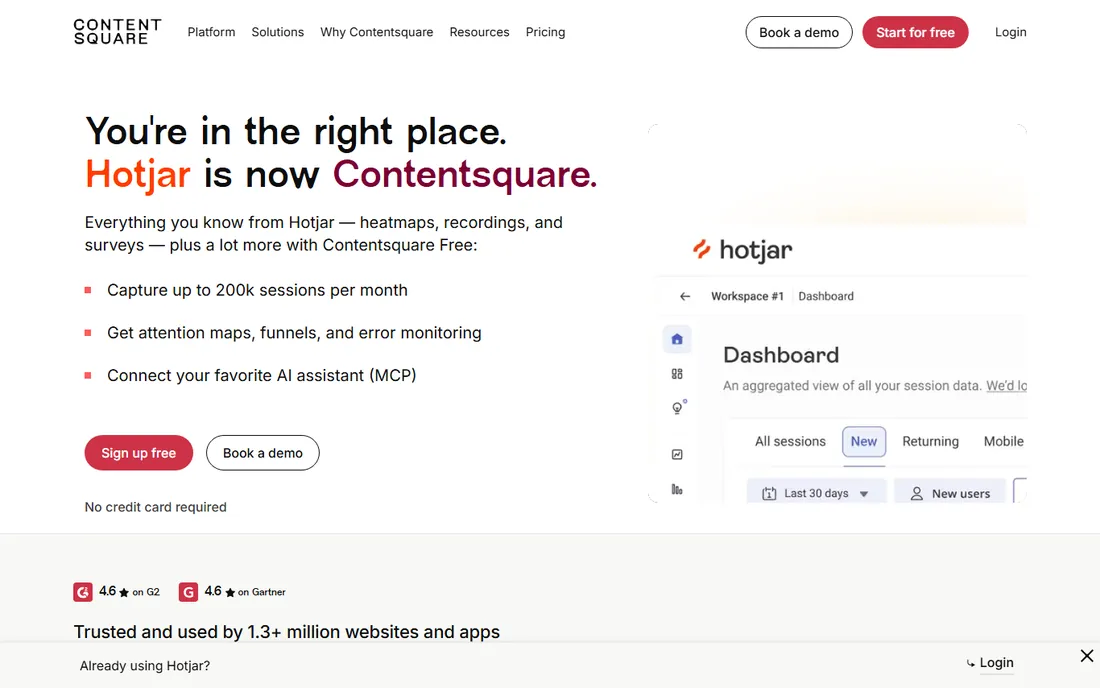Click the Hotjar logo in the preview
This screenshot has width=1100, height=688.
742,250
